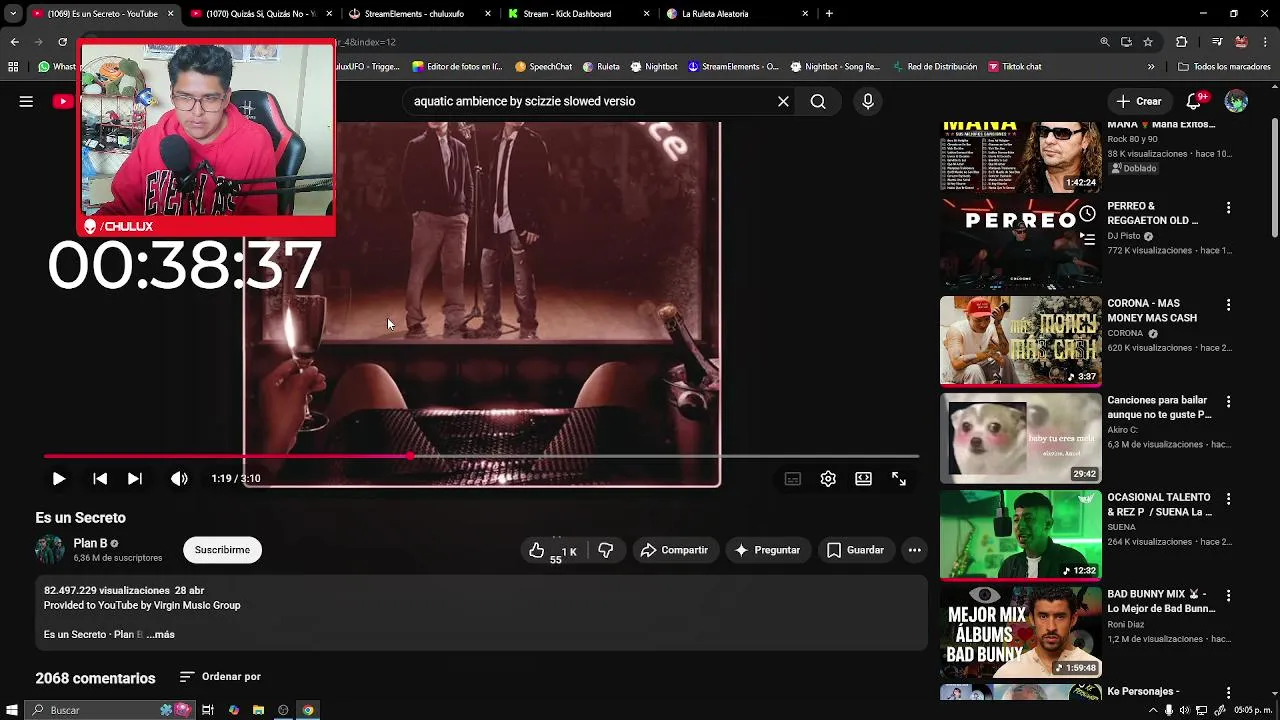Open the YouTube account avatar menu
Screen dimensions: 1280x720
coord(1236,101)
